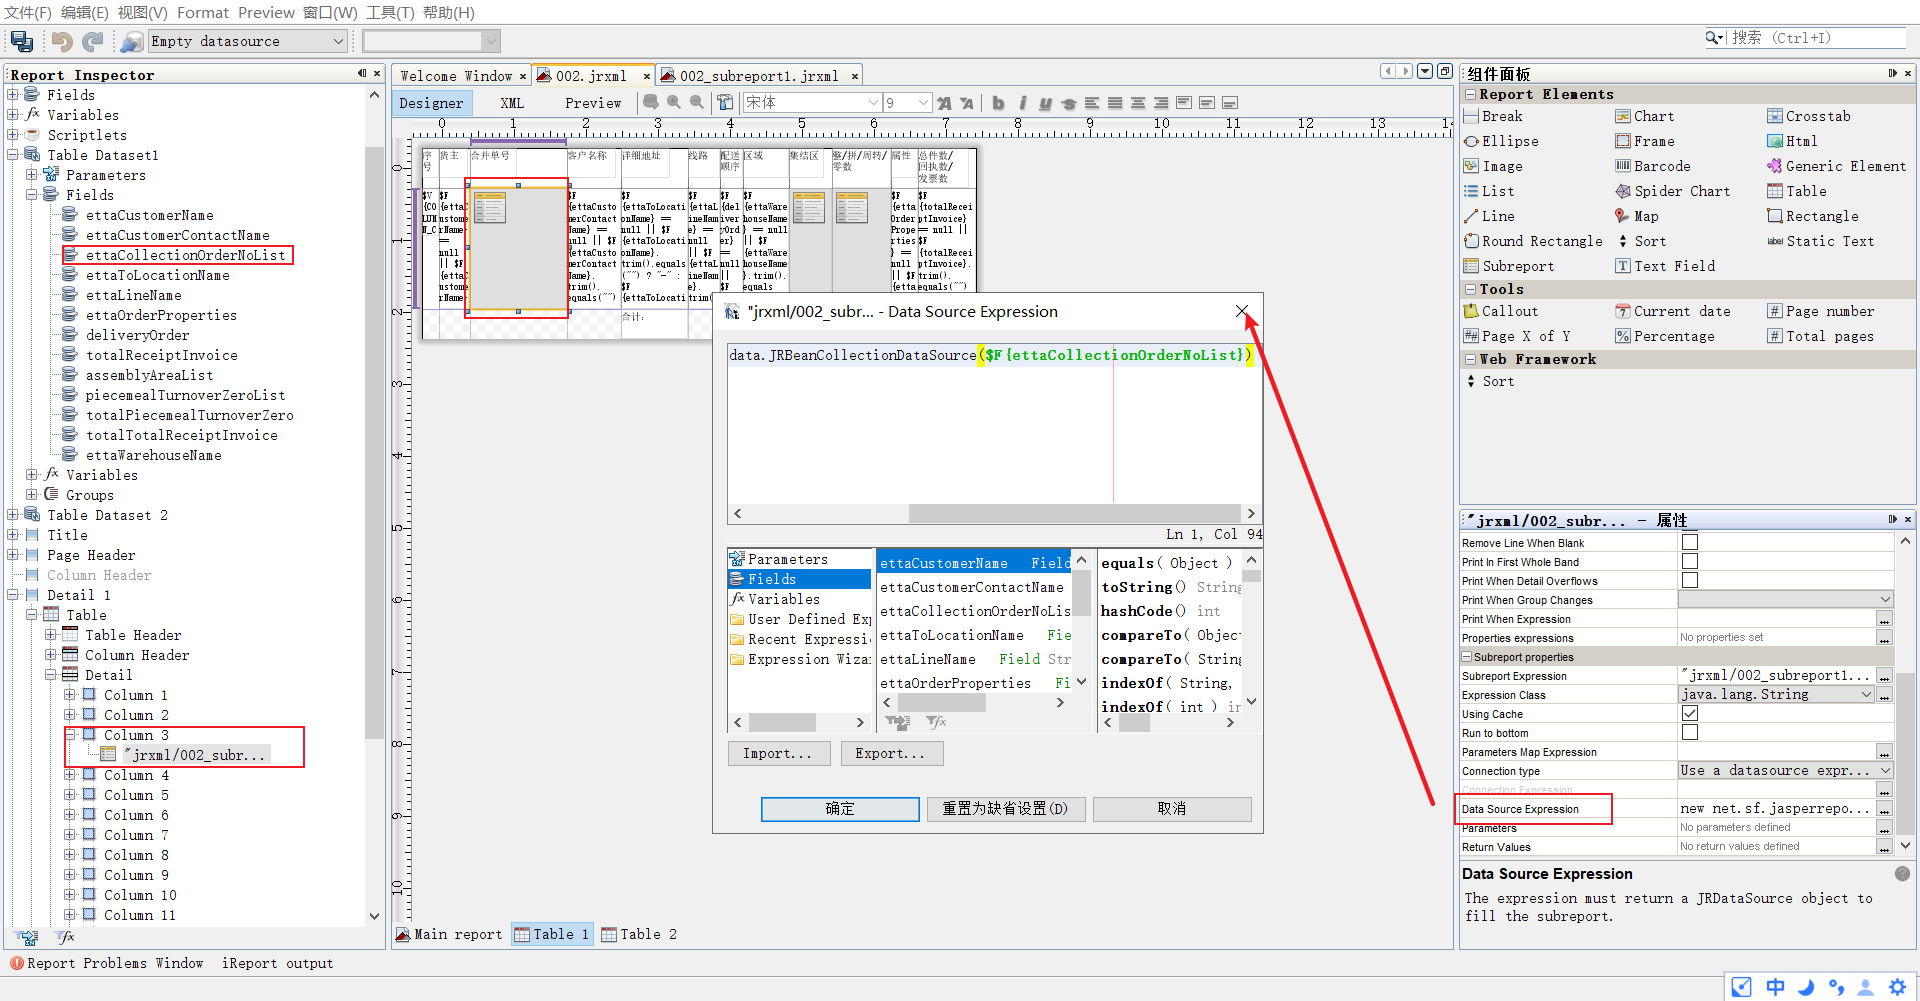Expand the Column 4 tree node
This screenshot has height=1001, width=1920.
coord(70,775)
